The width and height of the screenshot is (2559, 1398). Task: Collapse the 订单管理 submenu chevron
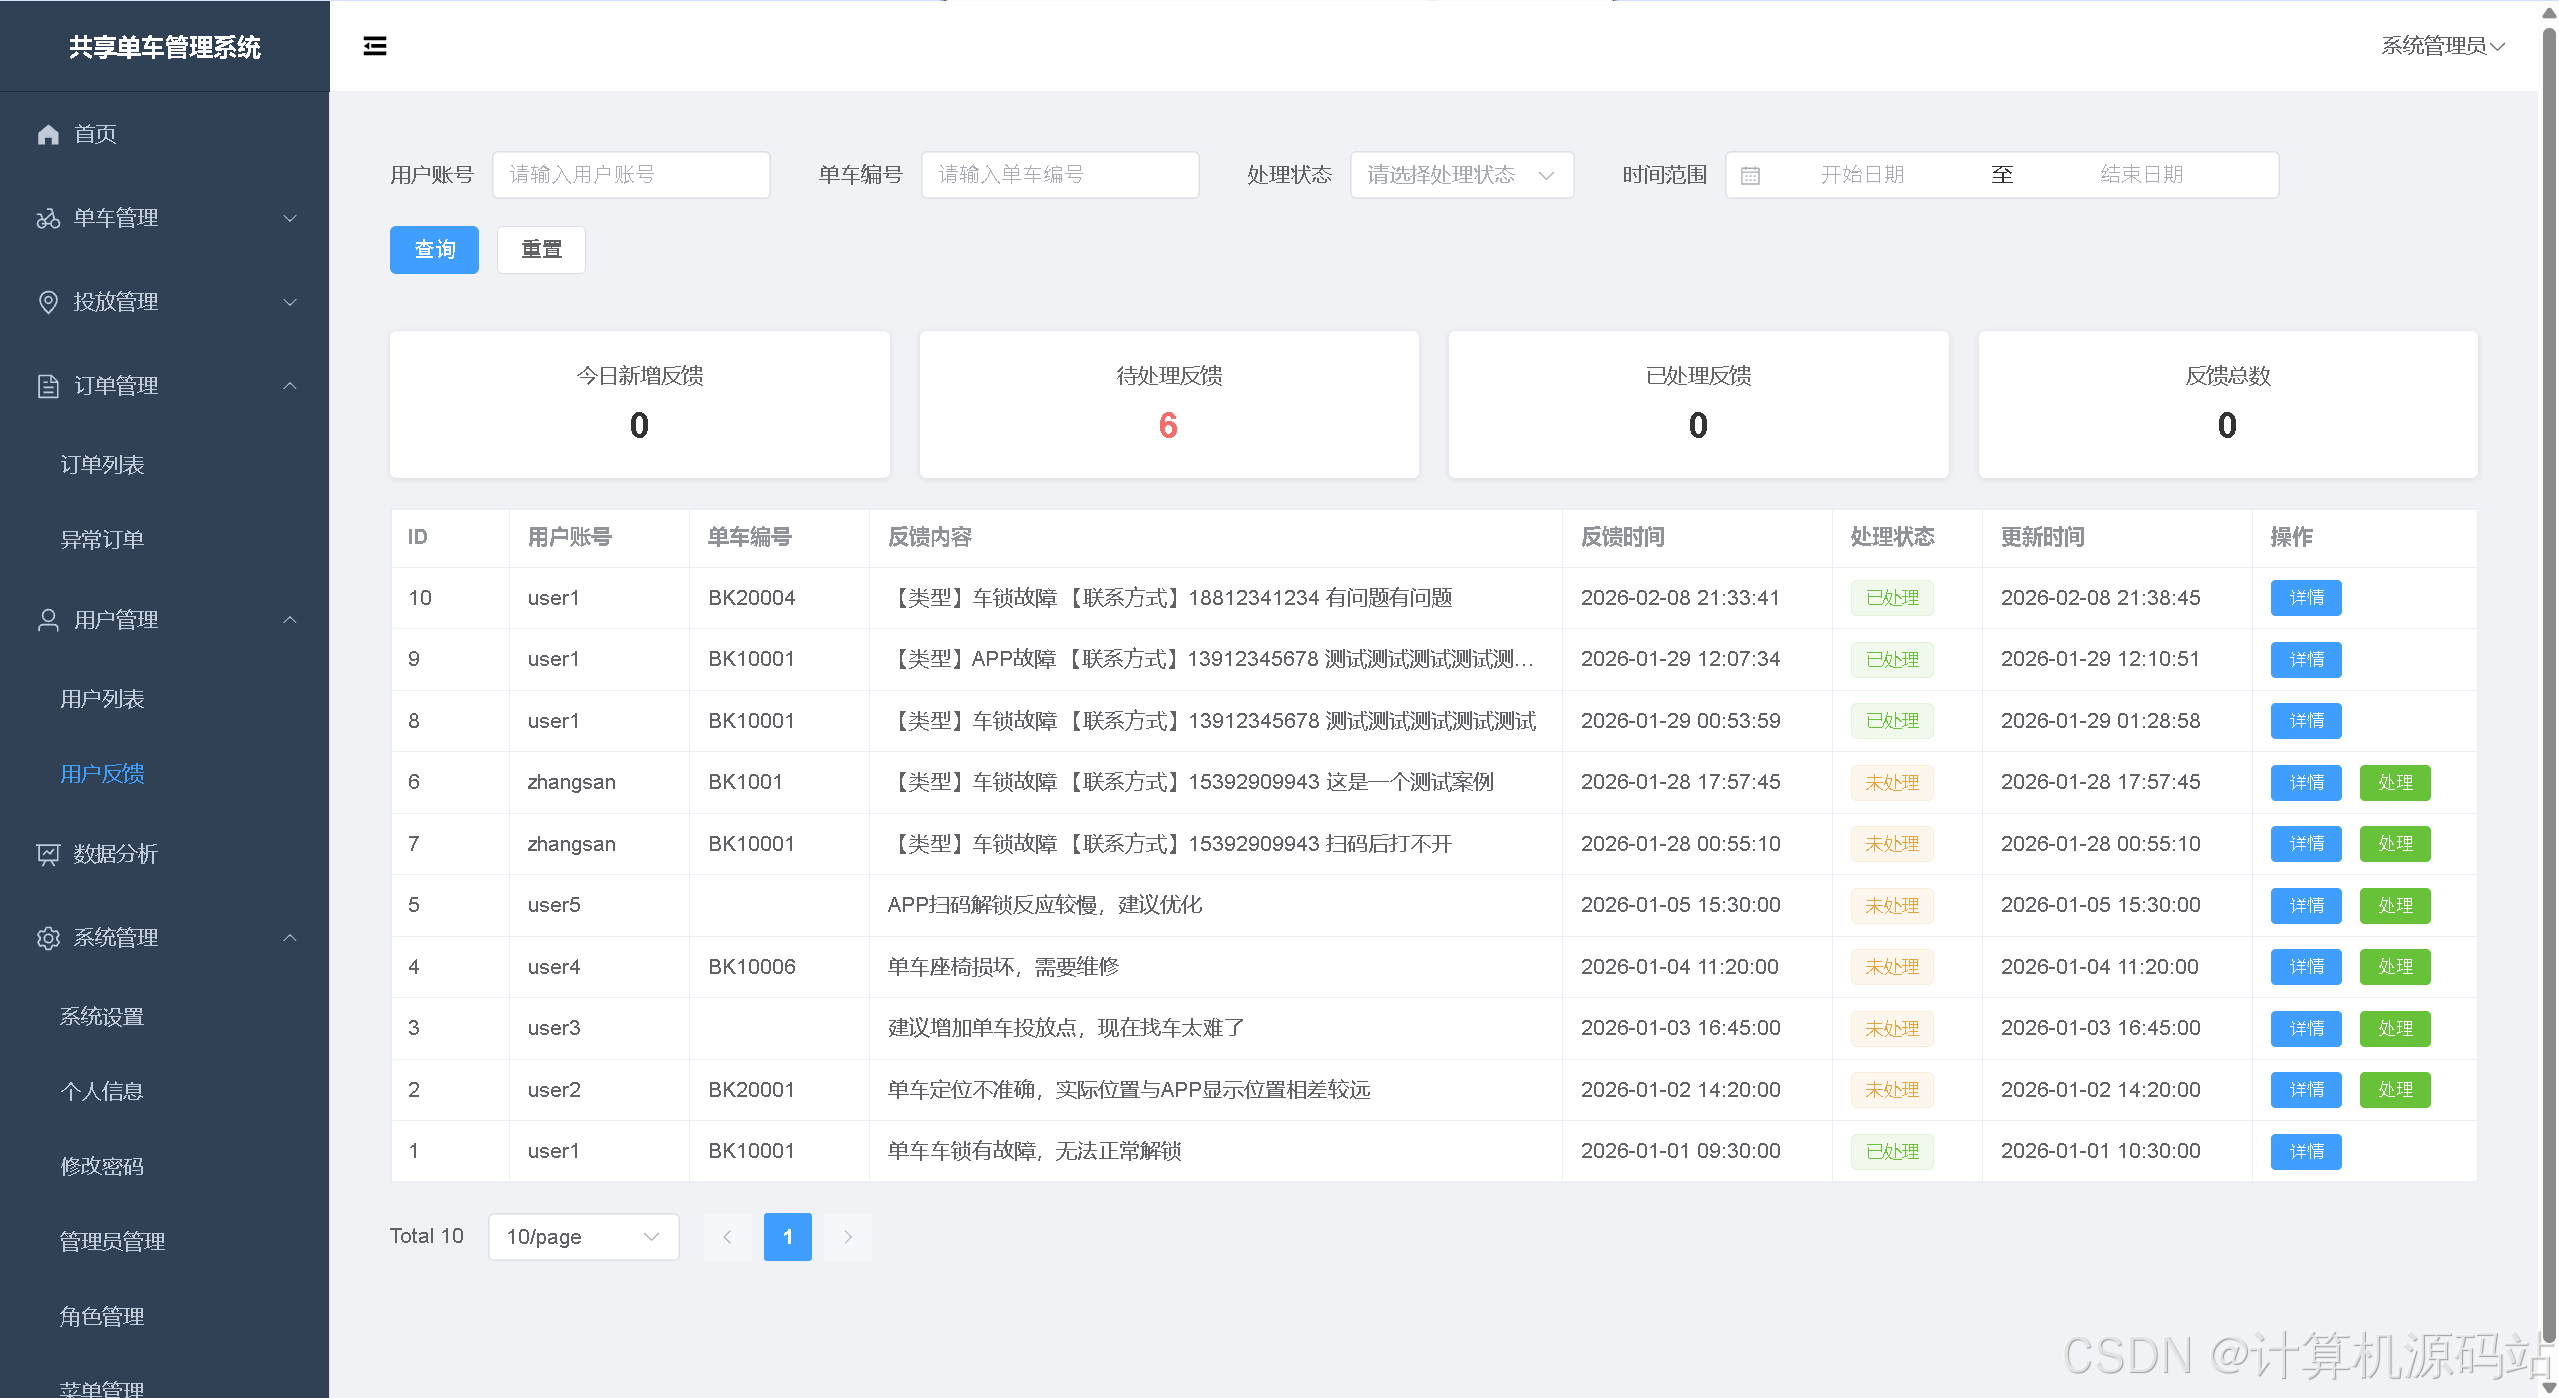290,386
